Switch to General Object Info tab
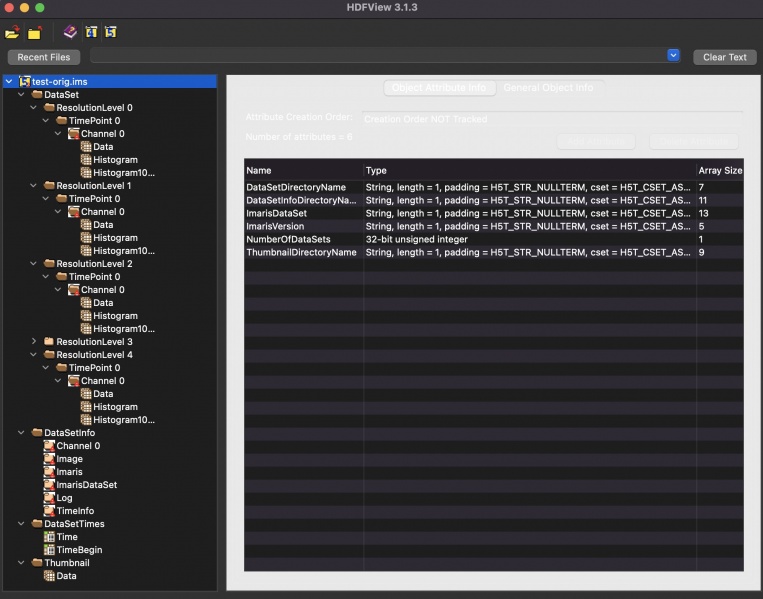This screenshot has height=599, width=763. (x=548, y=88)
